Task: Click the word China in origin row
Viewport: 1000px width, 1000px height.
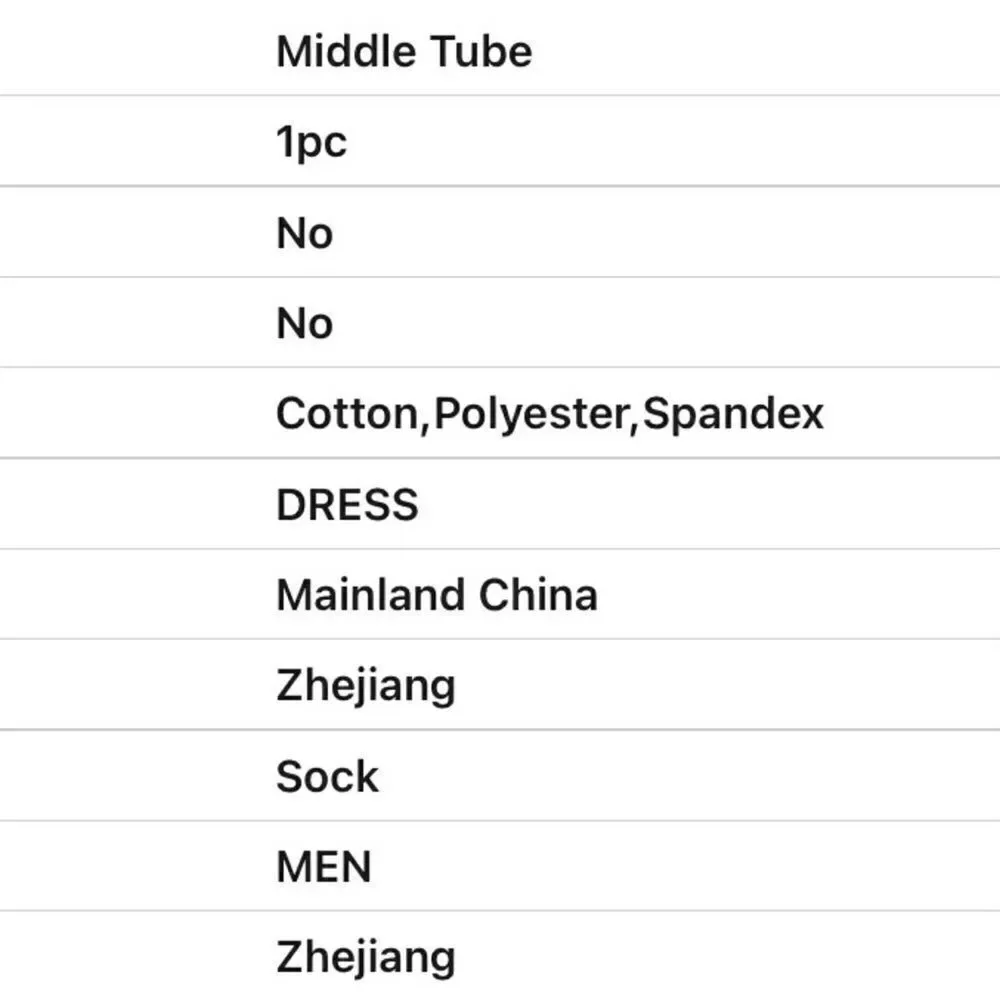Action: (538, 595)
